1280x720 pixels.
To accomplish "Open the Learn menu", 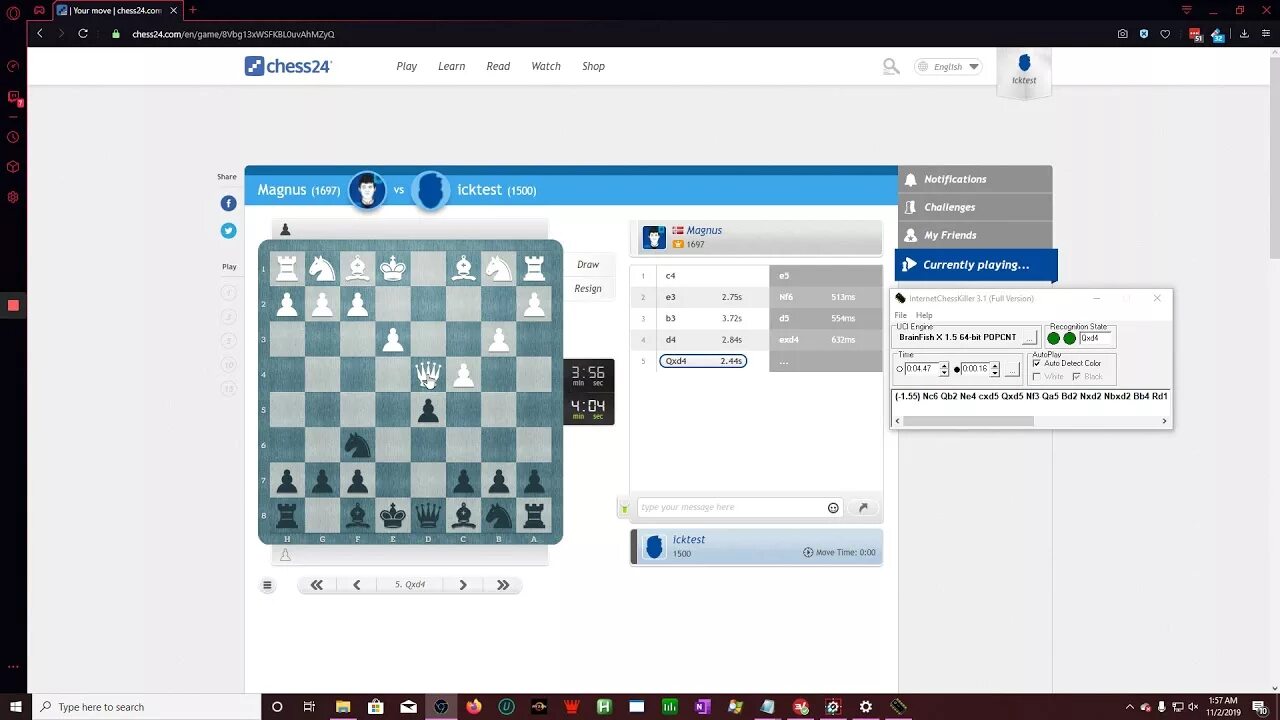I will pyautogui.click(x=451, y=66).
